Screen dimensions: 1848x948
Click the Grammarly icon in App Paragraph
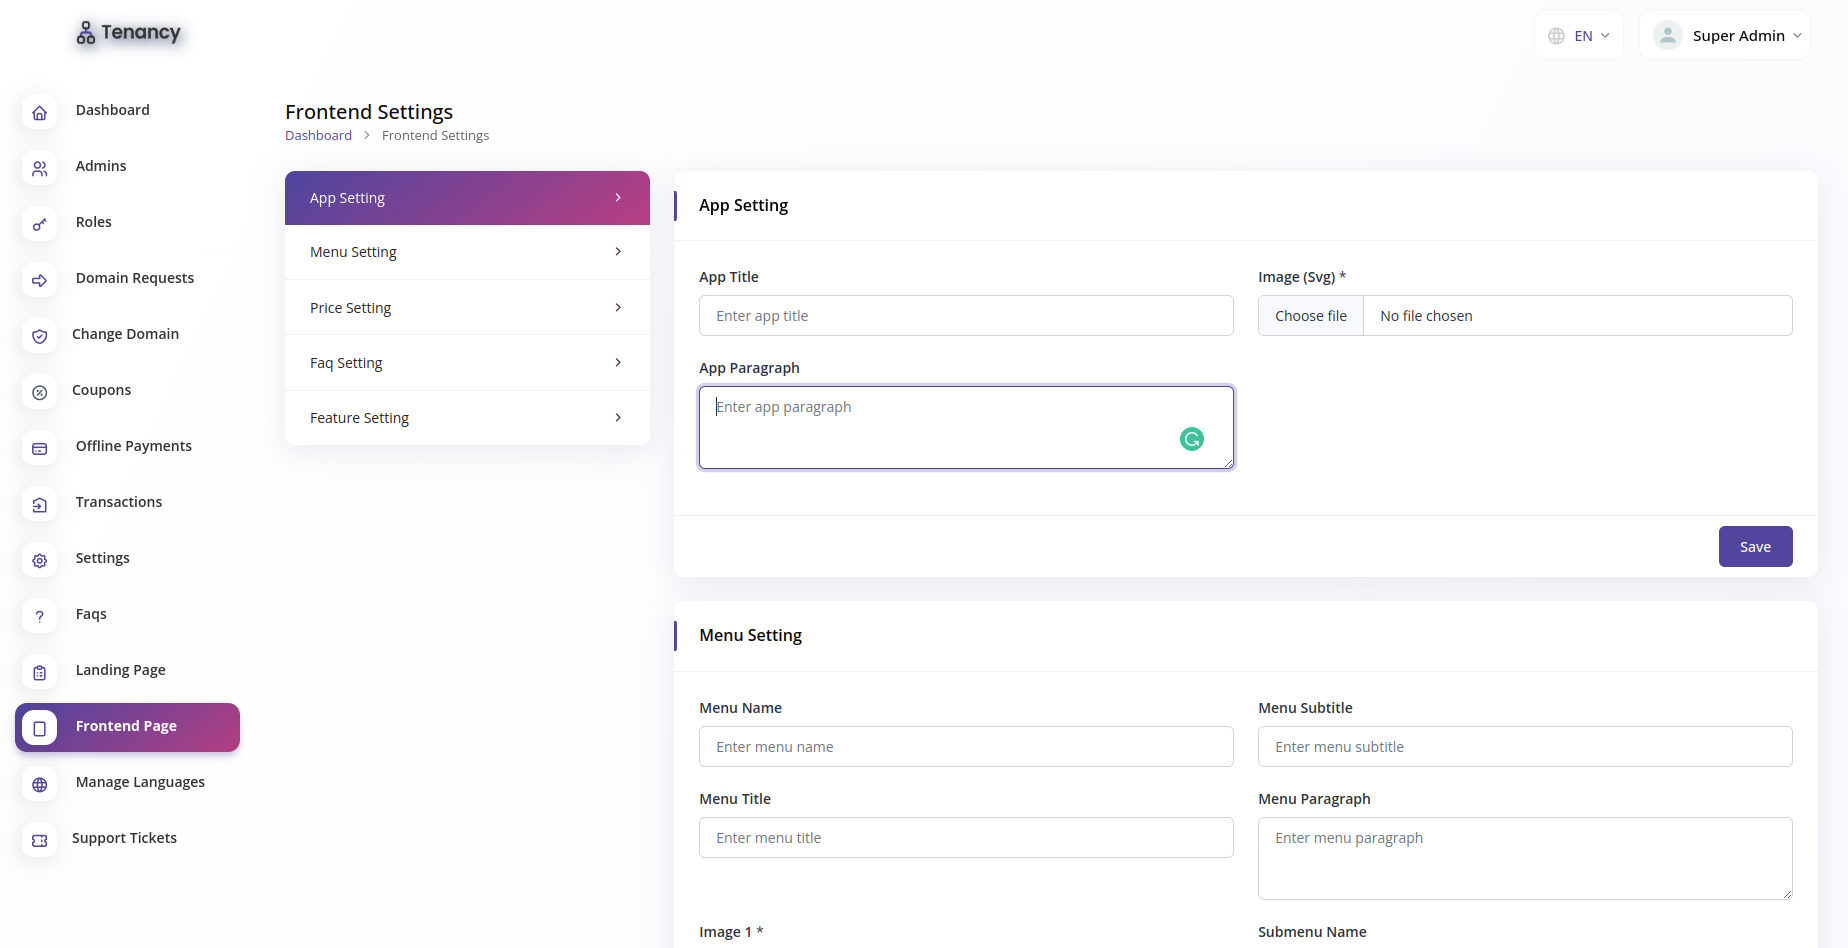point(1191,439)
